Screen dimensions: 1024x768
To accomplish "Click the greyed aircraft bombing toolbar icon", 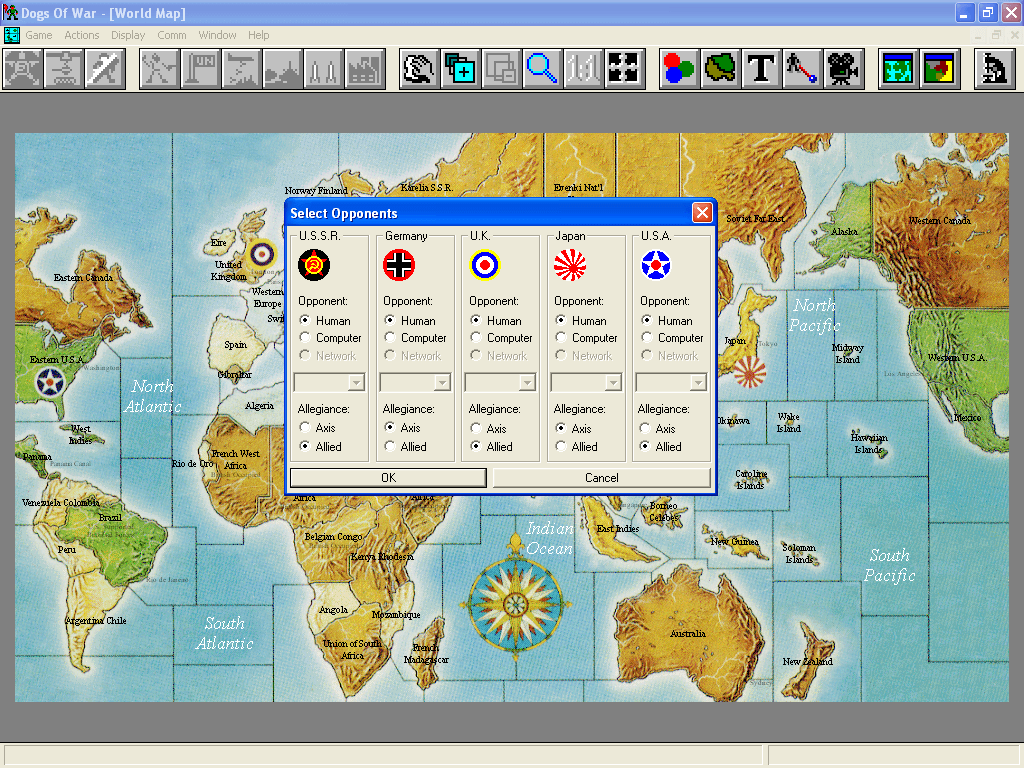I will coord(242,69).
